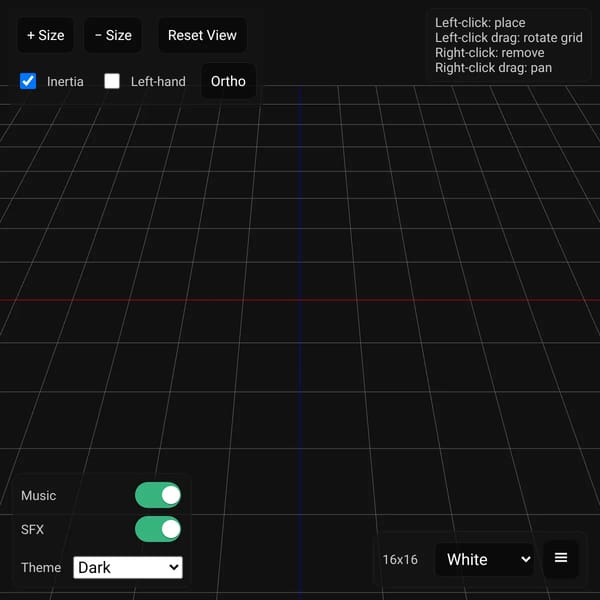Reset the camera with Reset View
This screenshot has height=600, width=600.
click(x=202, y=35)
